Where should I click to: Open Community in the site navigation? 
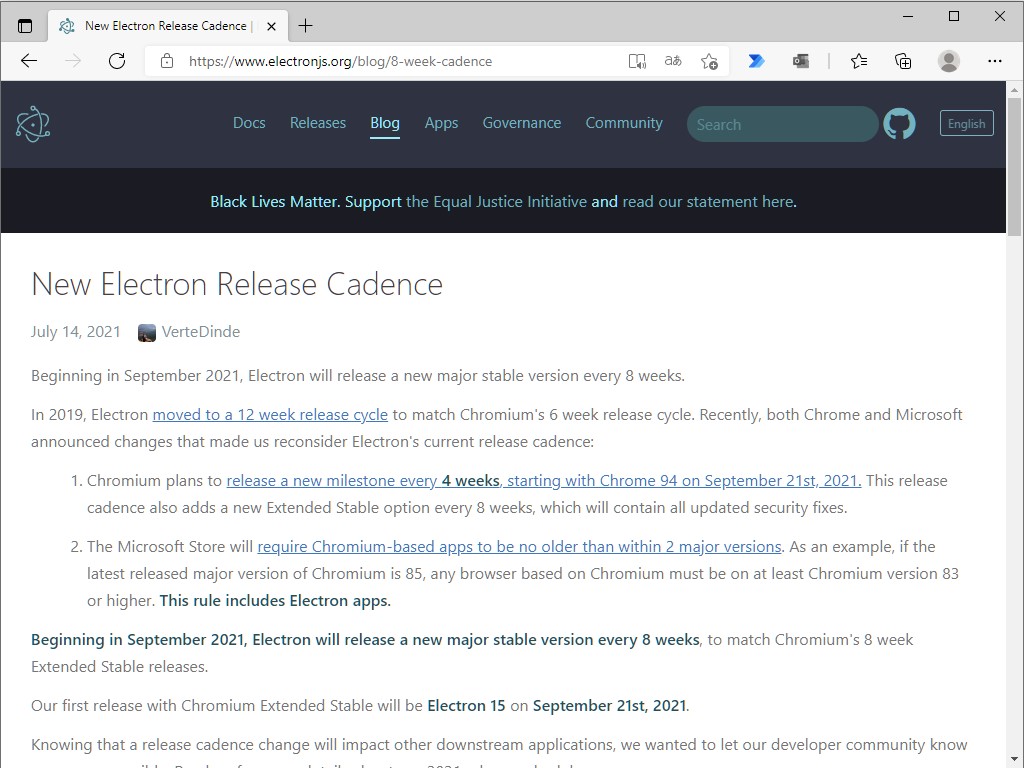coord(624,123)
